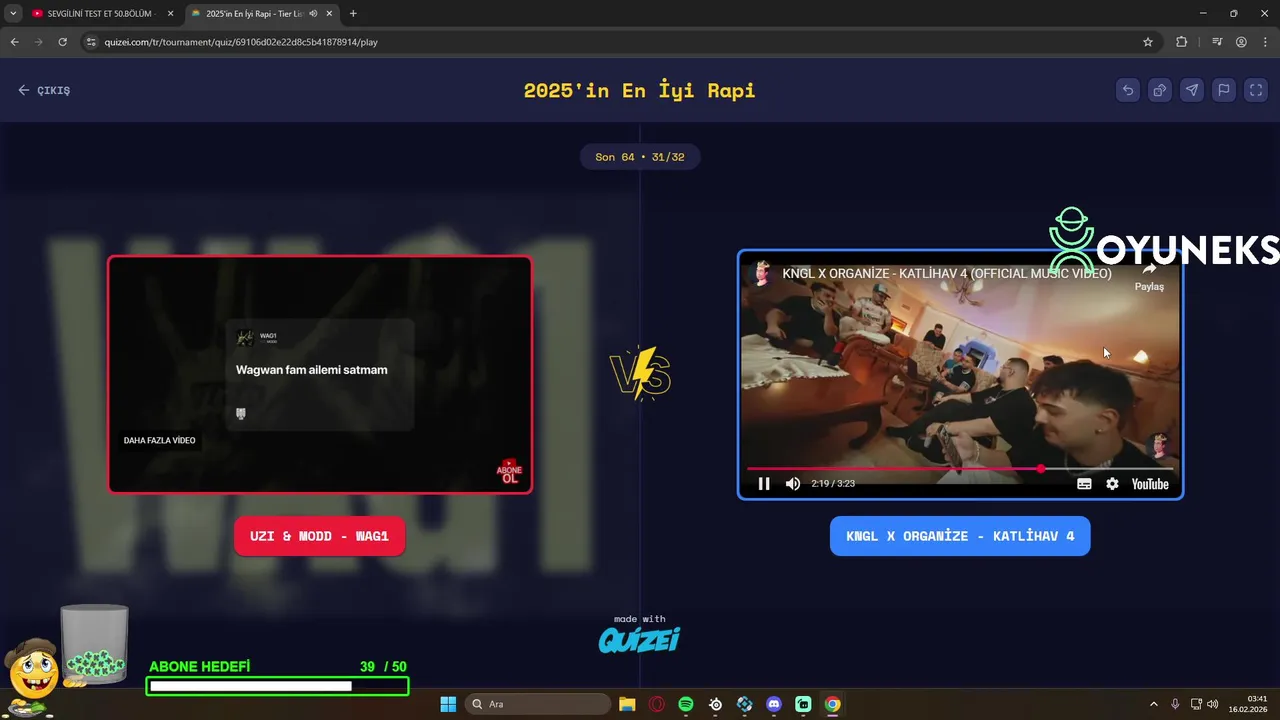The width and height of the screenshot is (1280, 720).
Task: Toggle subtitles on the YouTube player
Action: 1084,484
